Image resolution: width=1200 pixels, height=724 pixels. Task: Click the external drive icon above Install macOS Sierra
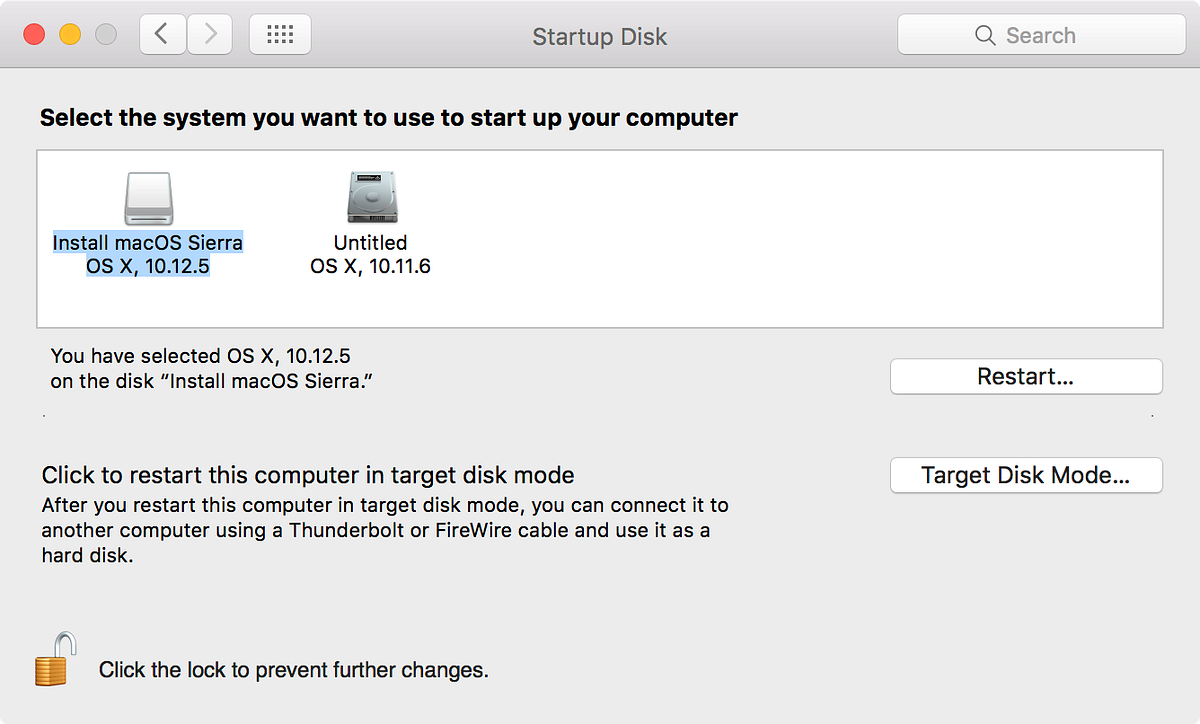coord(148,197)
